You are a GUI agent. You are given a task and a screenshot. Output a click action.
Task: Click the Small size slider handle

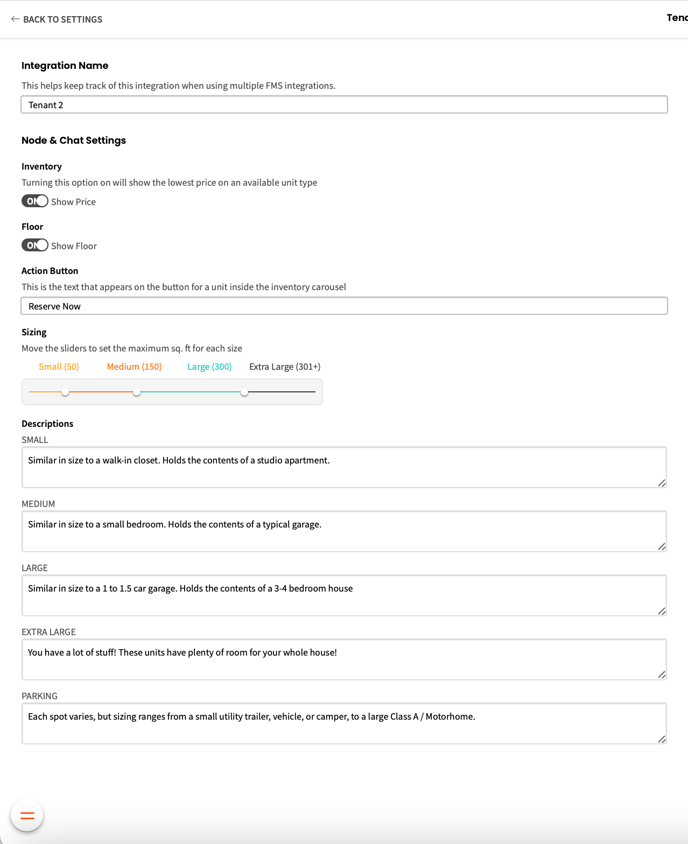point(65,392)
